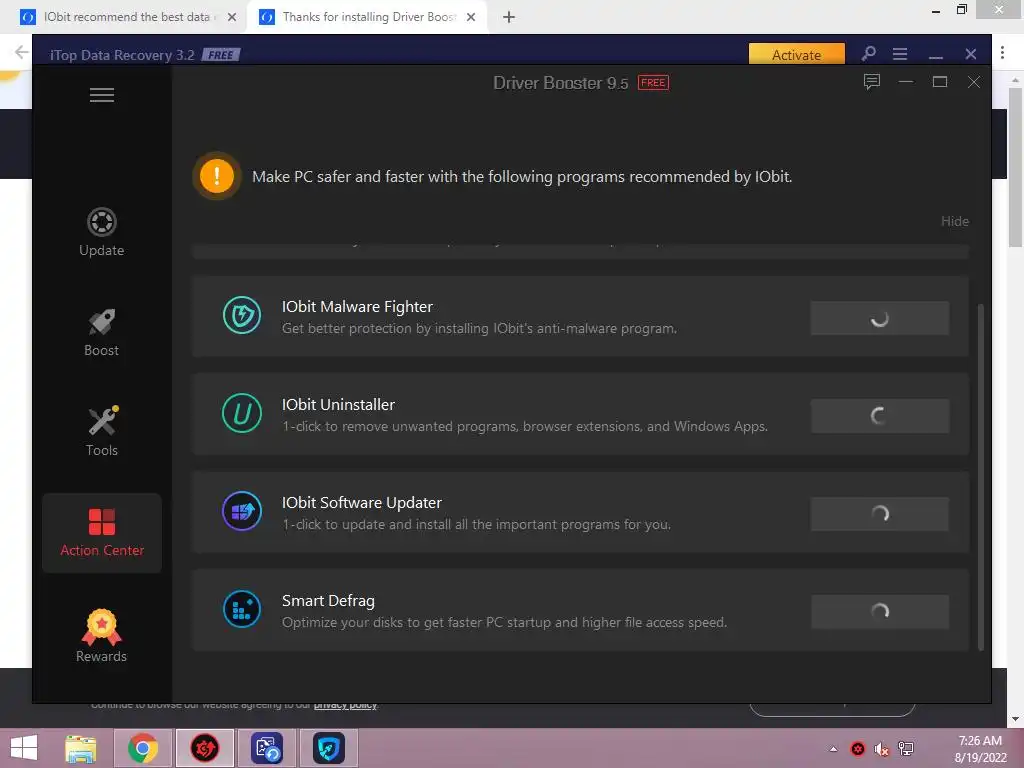Open File Explorer from taskbar
The image size is (1024, 768).
[81, 748]
